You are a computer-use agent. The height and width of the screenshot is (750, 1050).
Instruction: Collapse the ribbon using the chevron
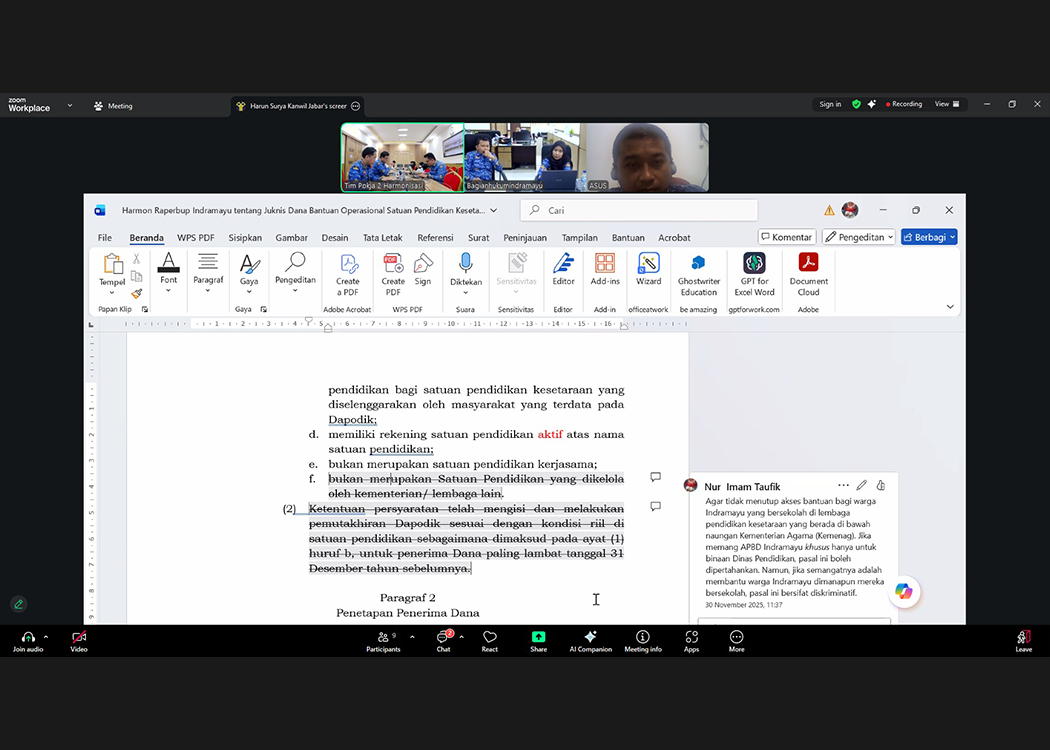coord(950,307)
